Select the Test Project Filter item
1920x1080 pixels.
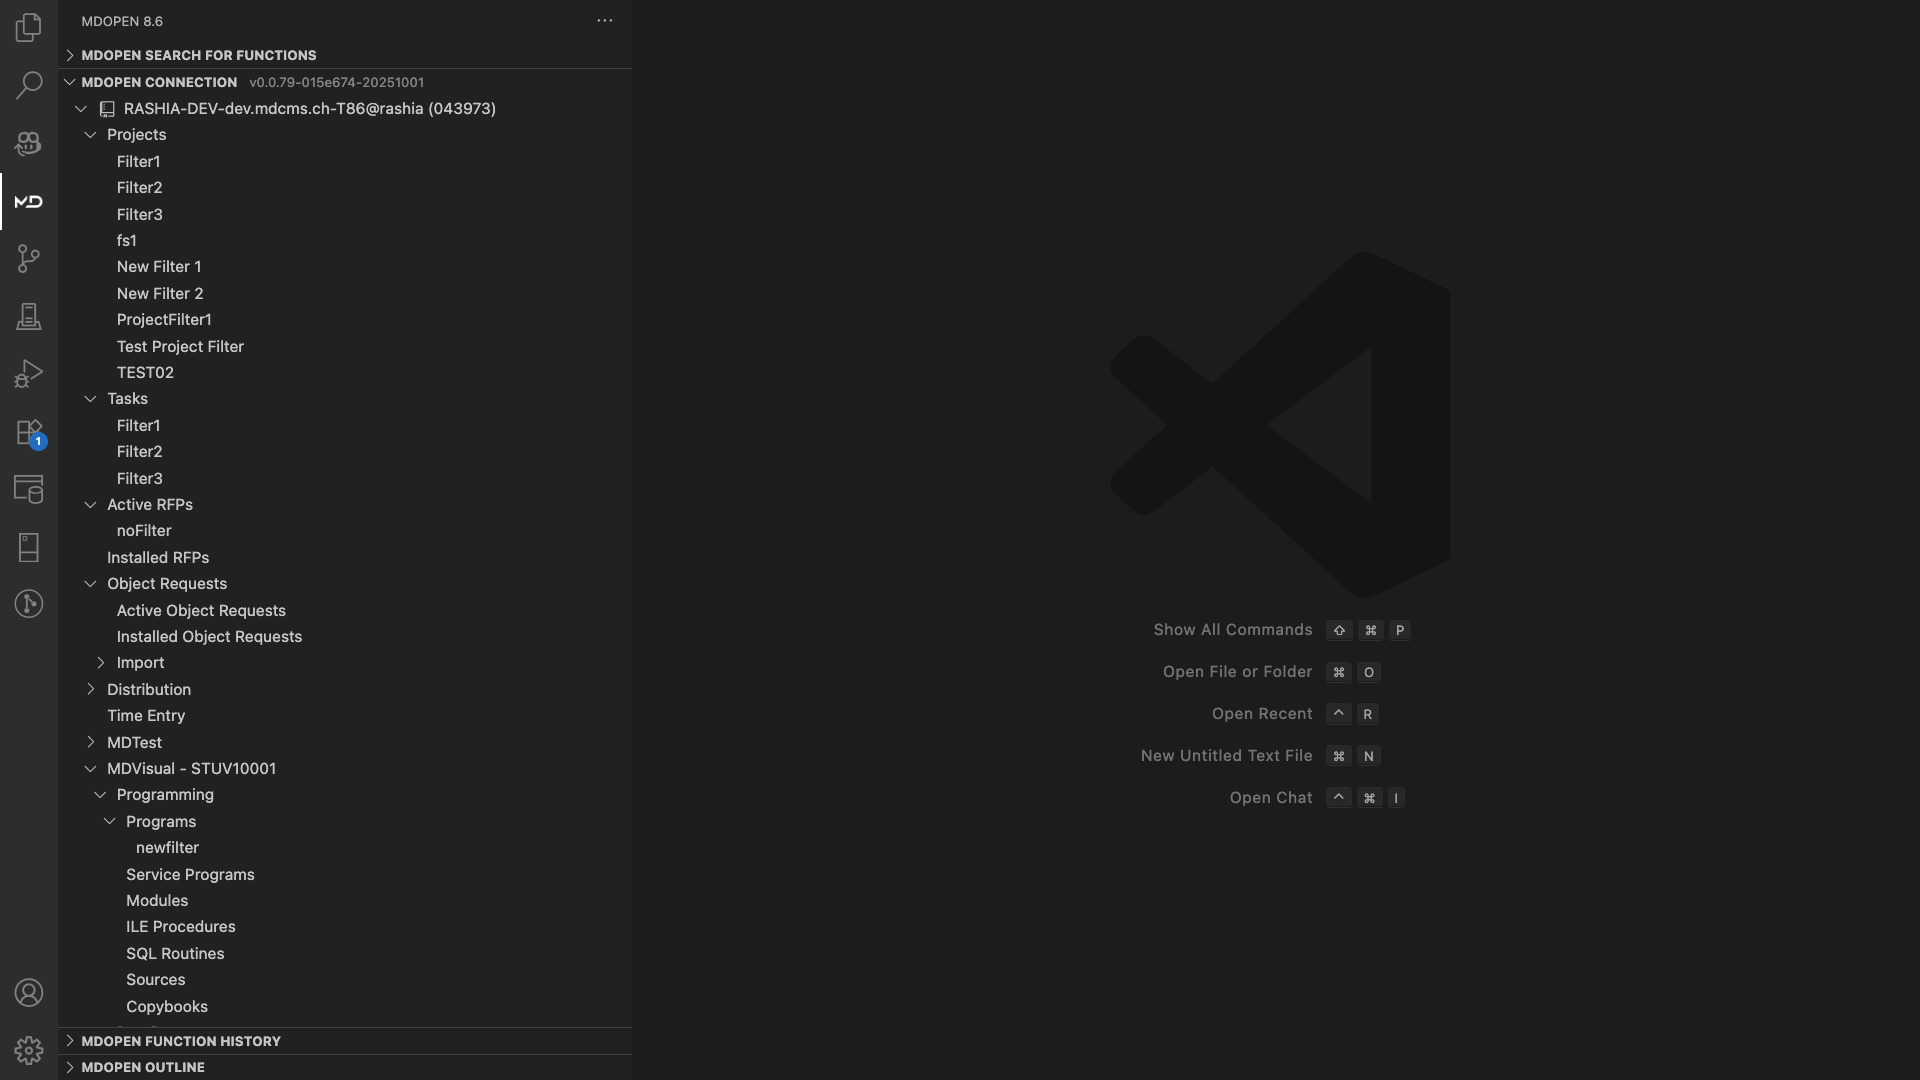[180, 346]
